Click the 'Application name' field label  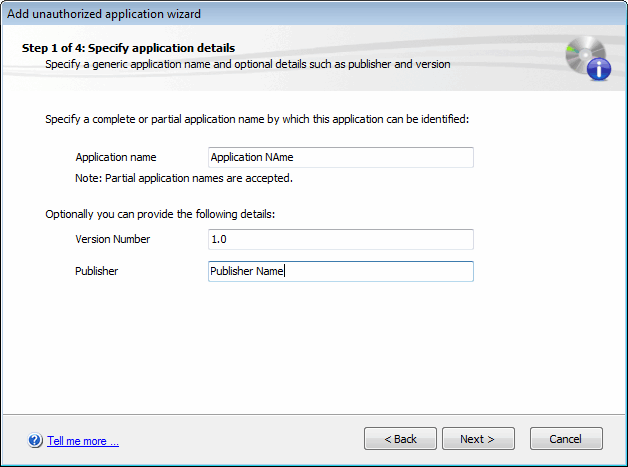coord(116,157)
